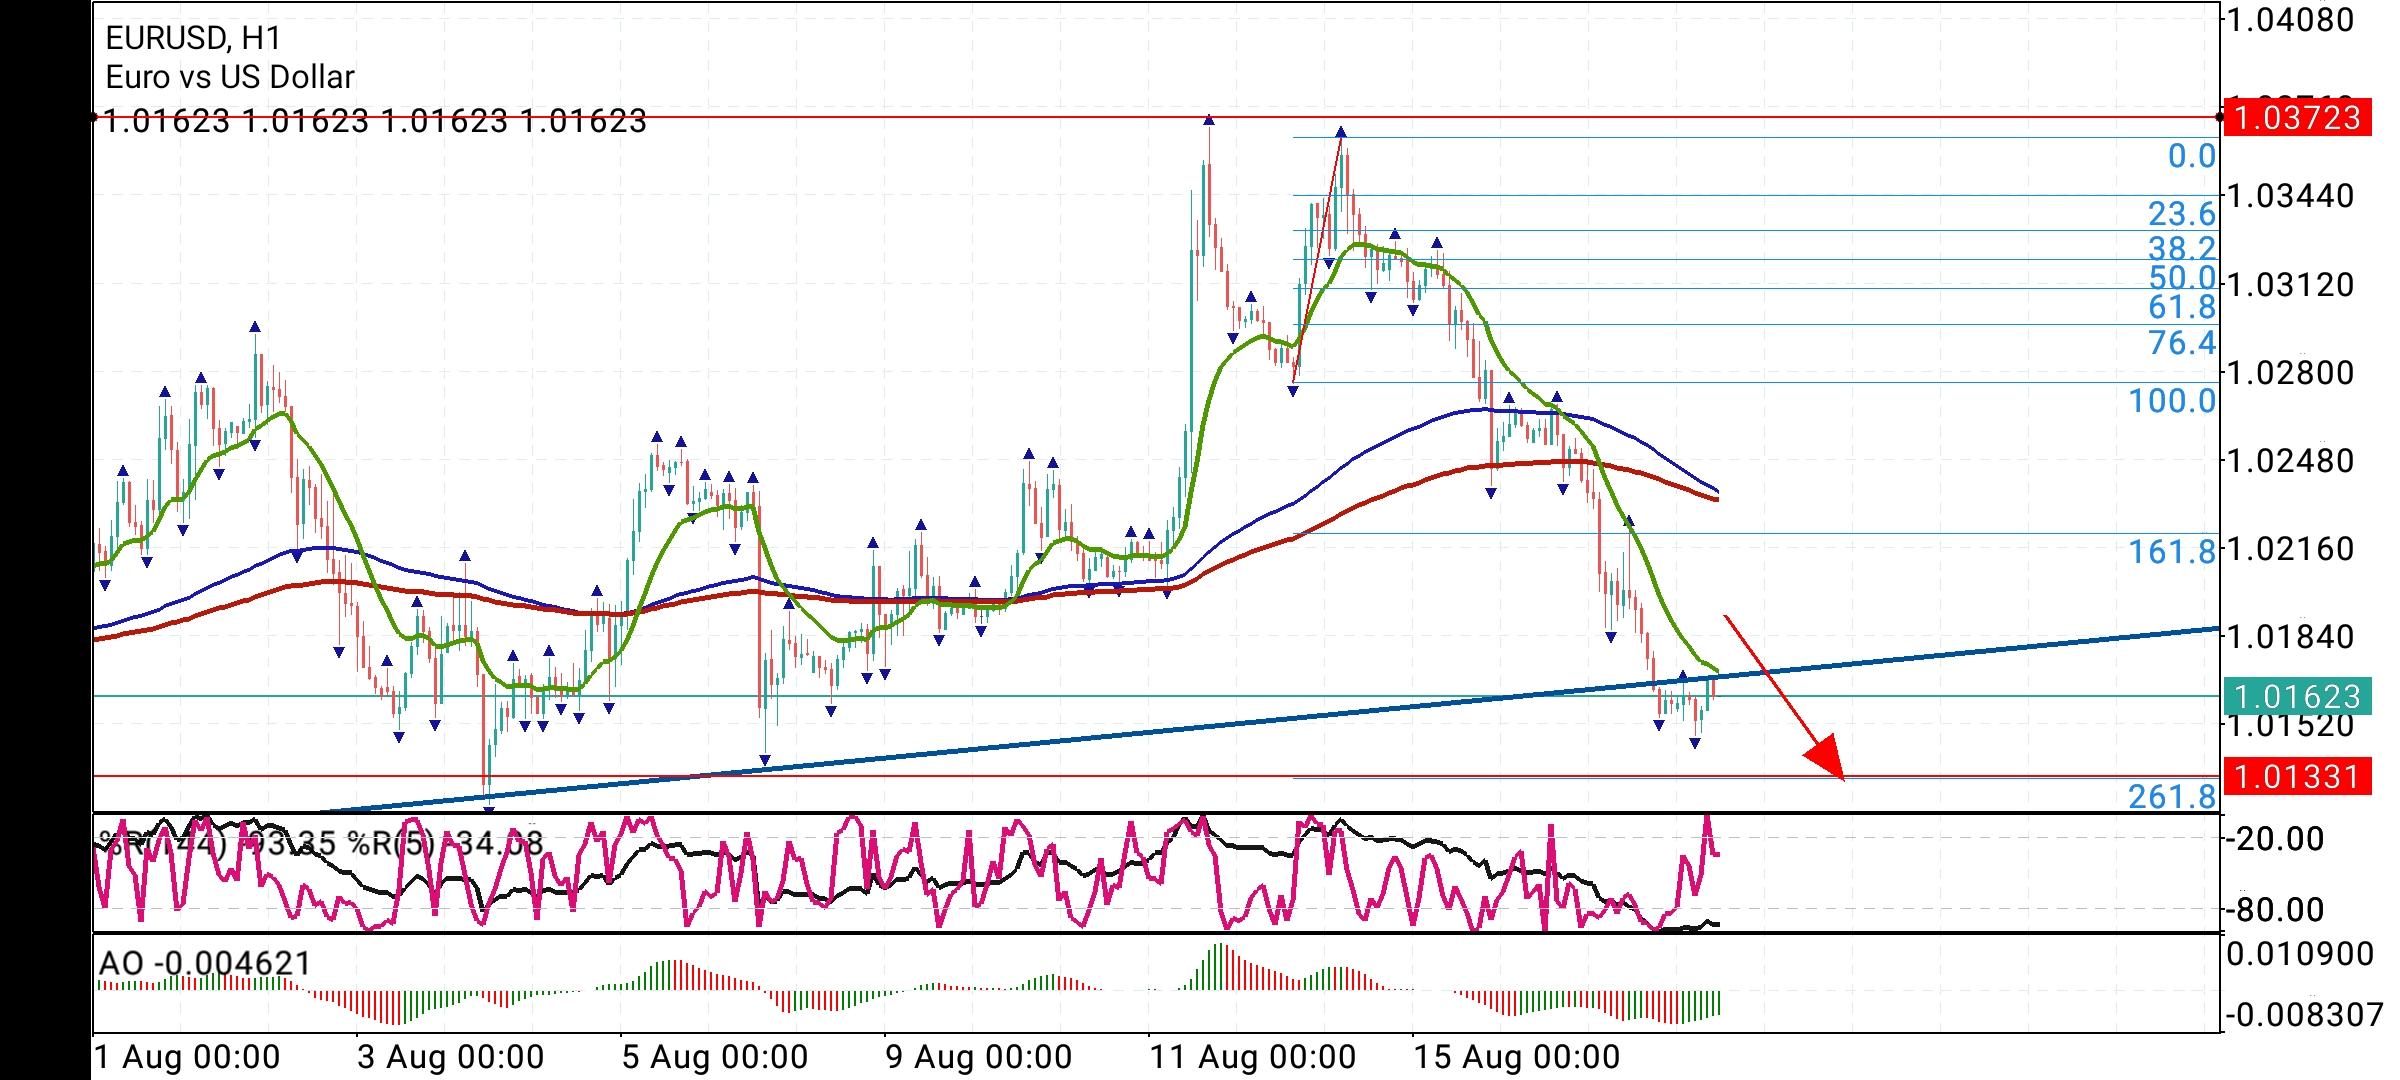
Task: Click the 5 Aug 00:00 time axis label
Action: (714, 1057)
